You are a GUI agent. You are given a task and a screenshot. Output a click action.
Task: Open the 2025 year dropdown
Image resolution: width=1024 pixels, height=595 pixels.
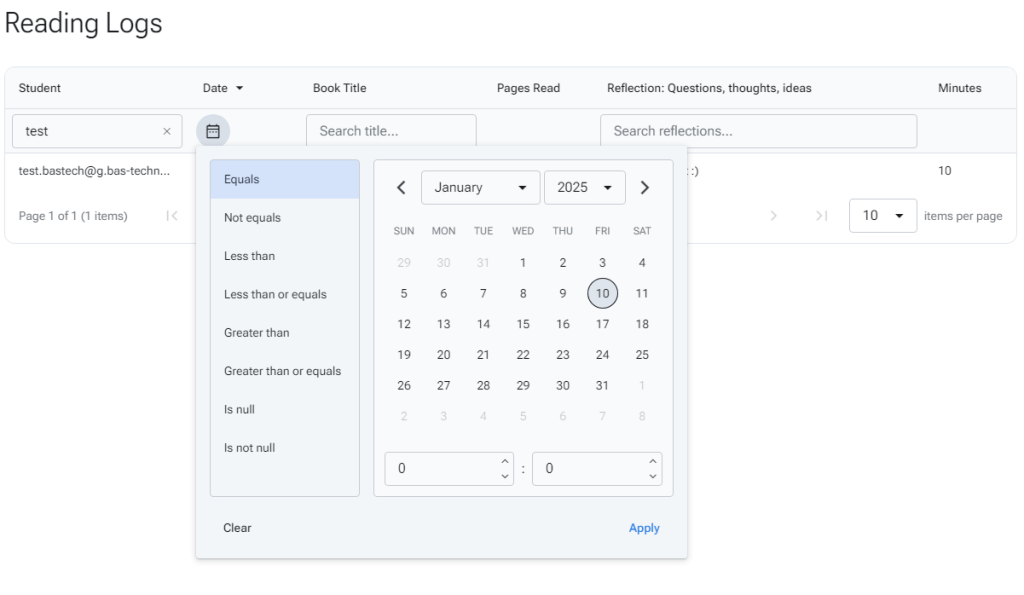[x=584, y=188]
